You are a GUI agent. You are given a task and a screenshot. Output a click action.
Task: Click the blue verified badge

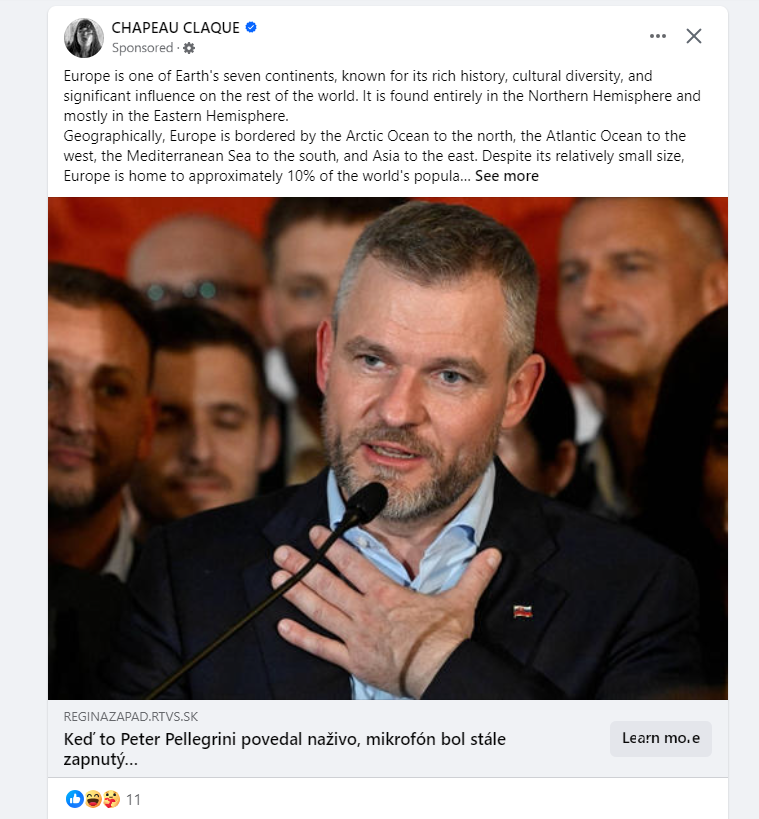[x=251, y=27]
